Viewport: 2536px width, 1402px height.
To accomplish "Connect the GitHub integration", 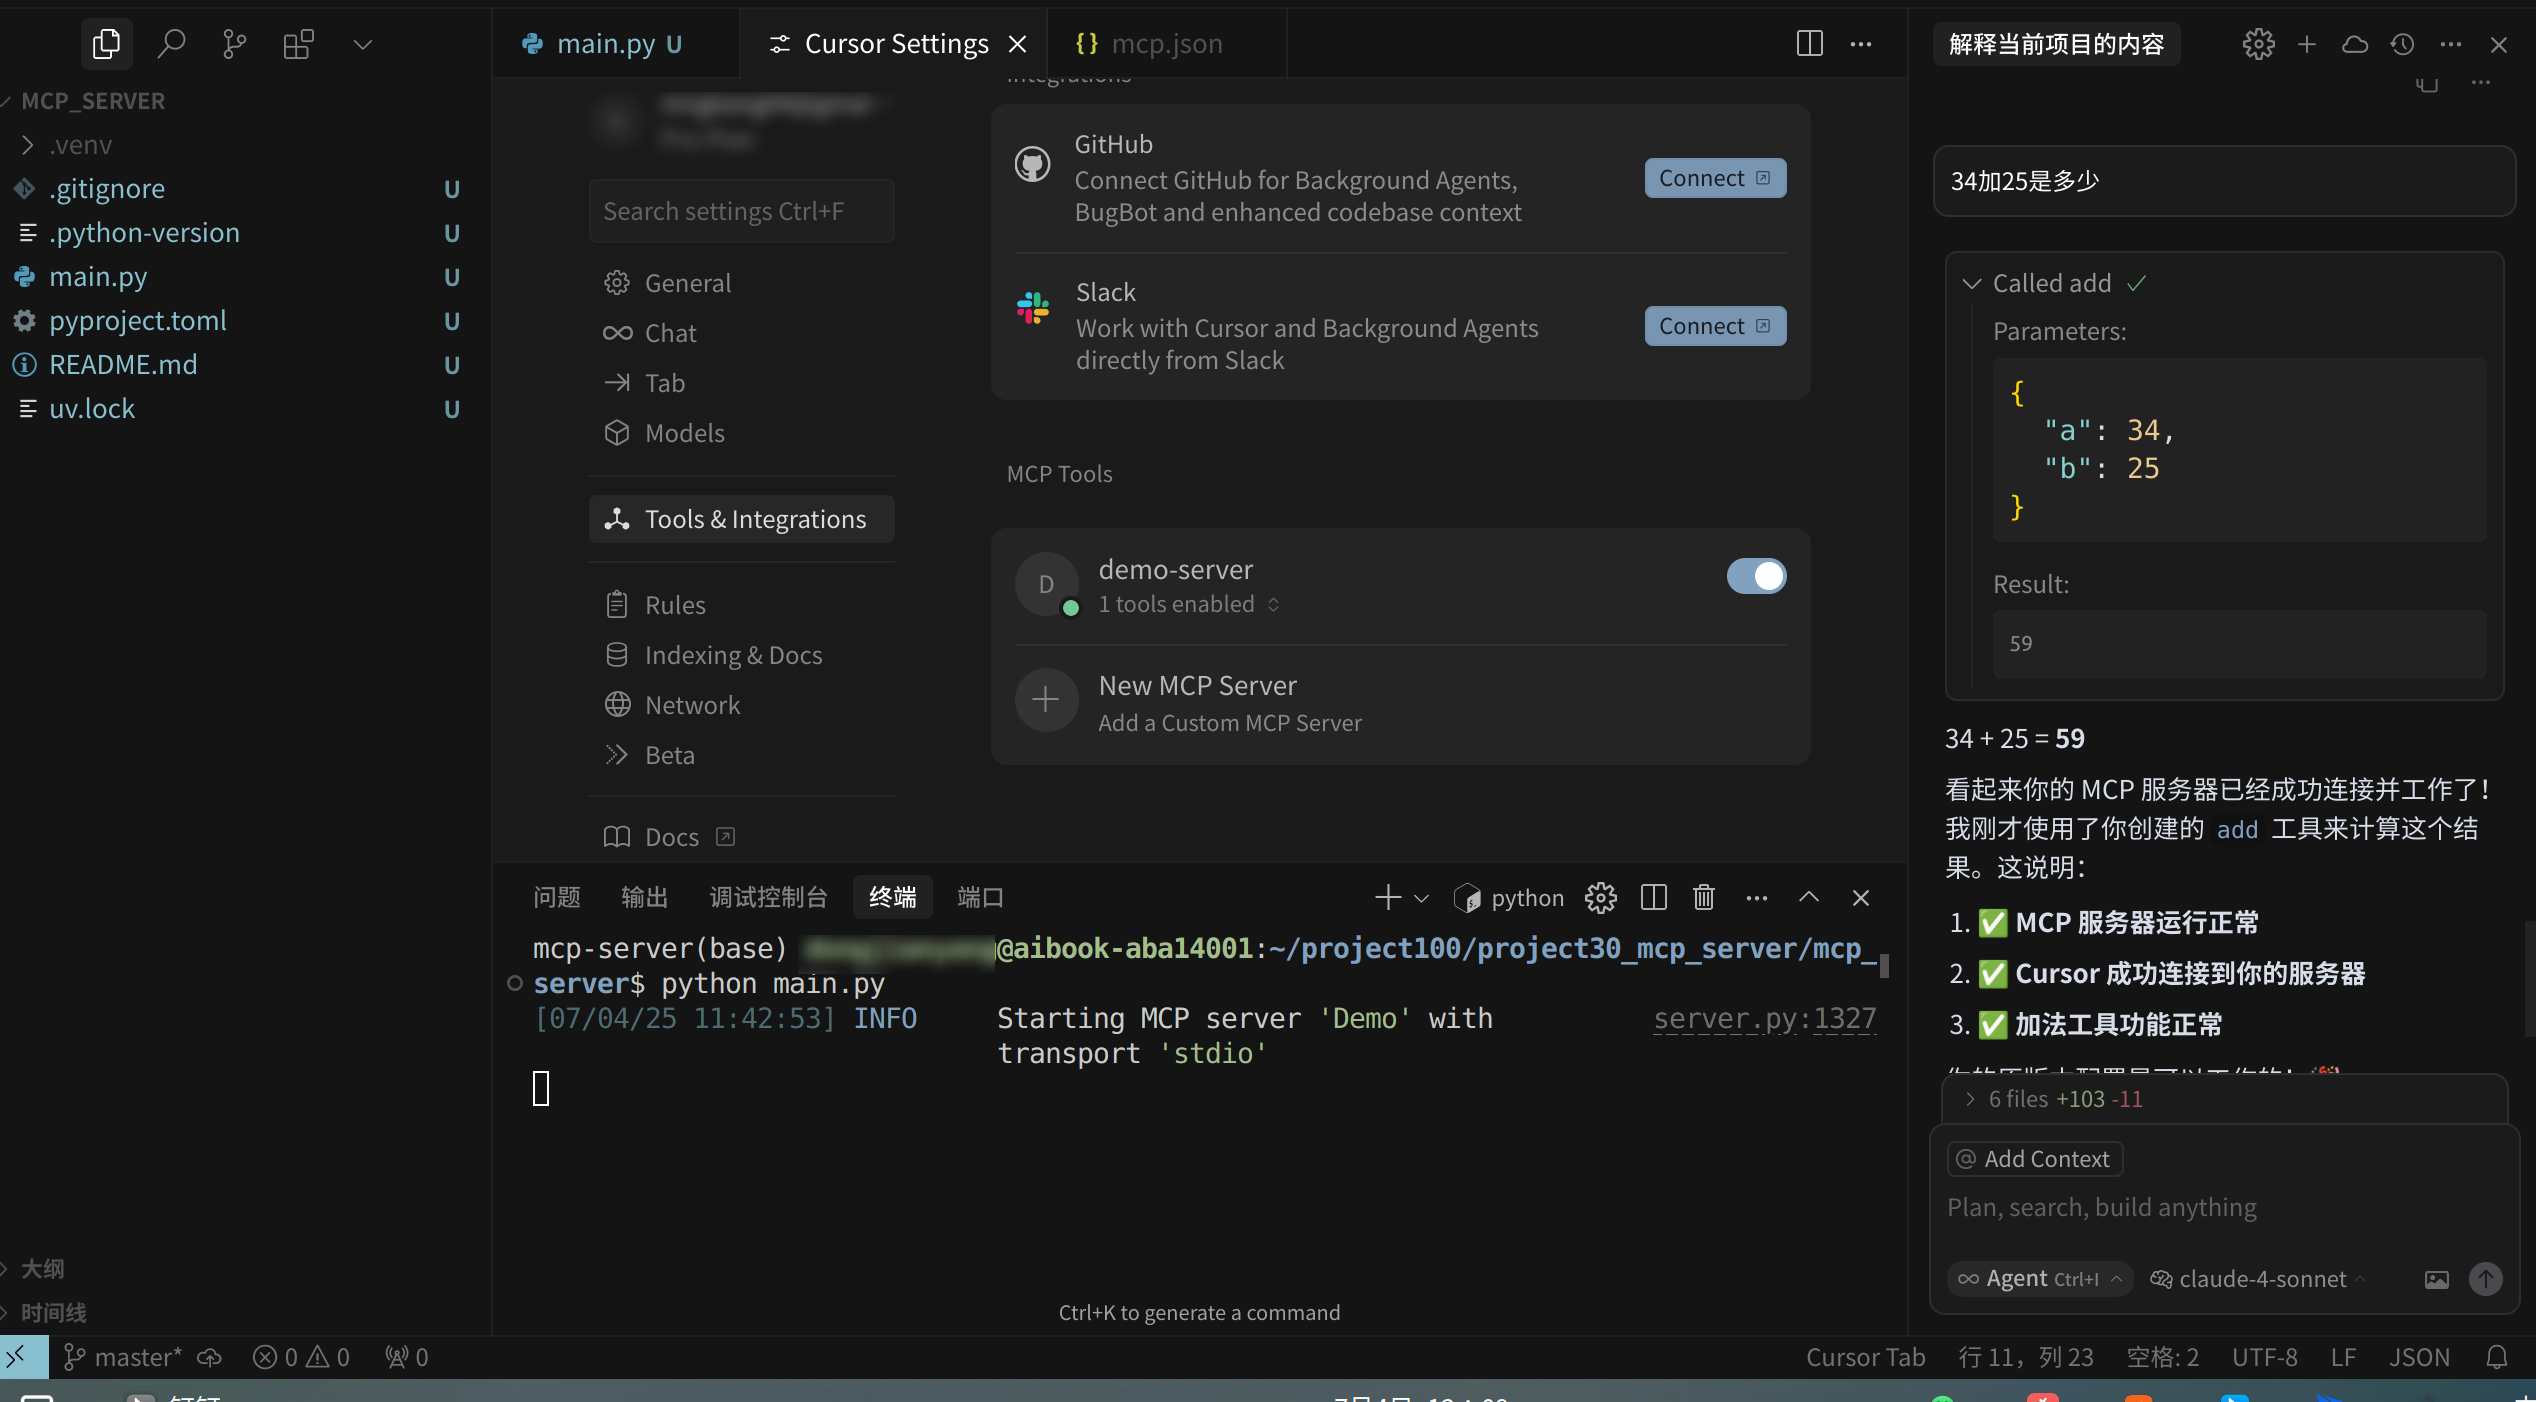I will 1715,178.
